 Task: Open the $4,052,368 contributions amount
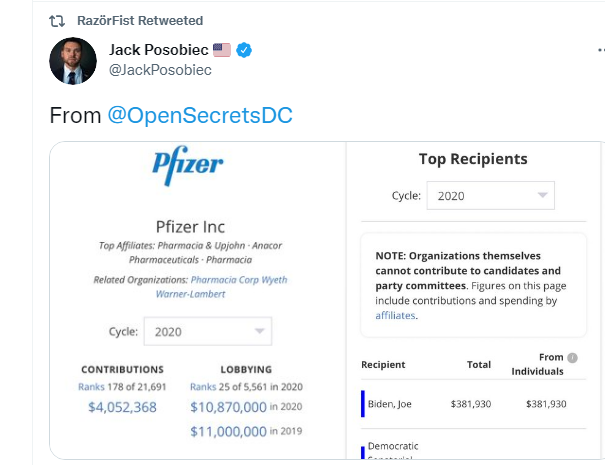click(122, 407)
